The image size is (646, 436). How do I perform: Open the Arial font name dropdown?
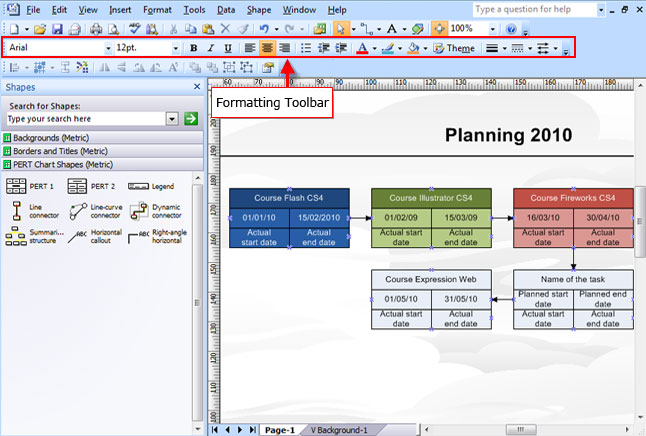coord(108,48)
